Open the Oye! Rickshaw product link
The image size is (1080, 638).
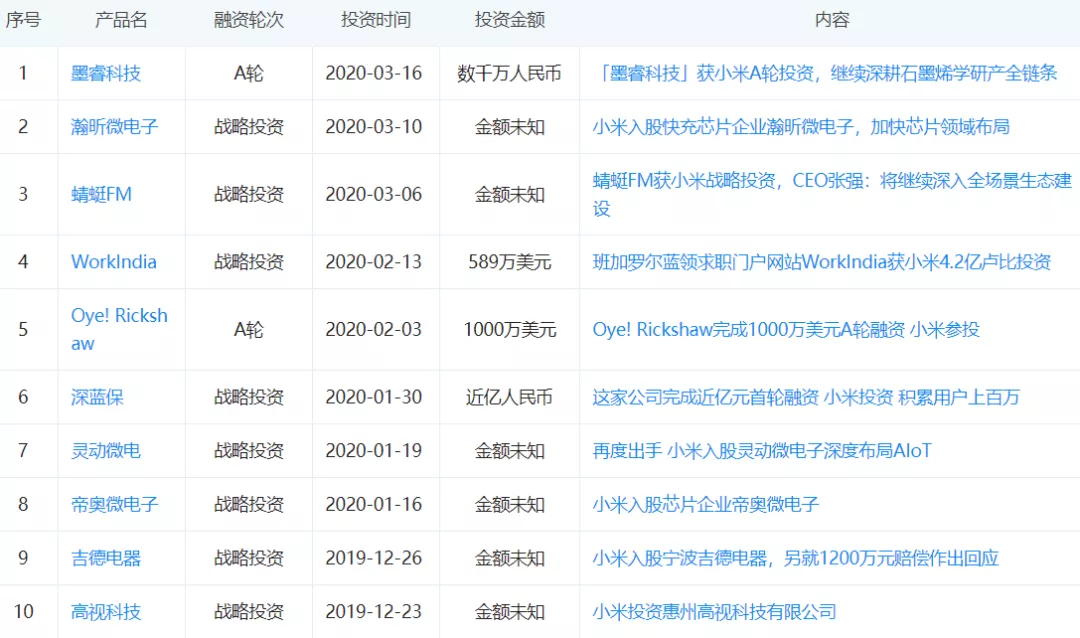point(119,329)
